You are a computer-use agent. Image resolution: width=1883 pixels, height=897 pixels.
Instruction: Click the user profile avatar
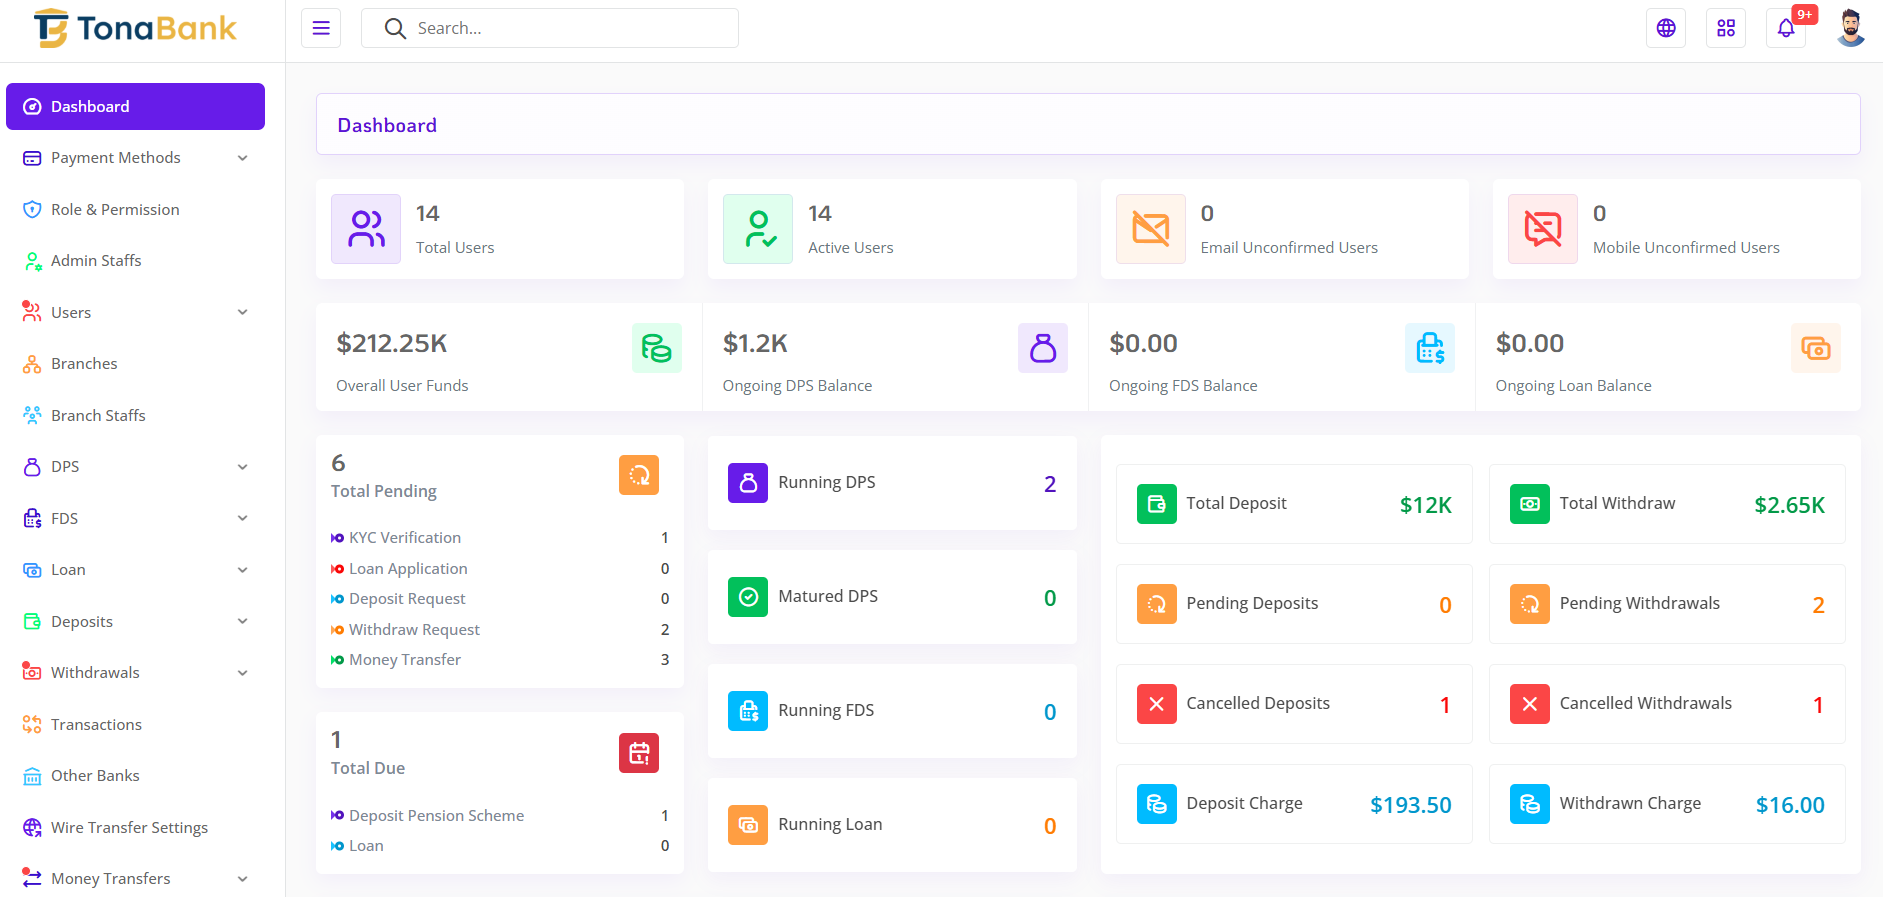[x=1851, y=28]
